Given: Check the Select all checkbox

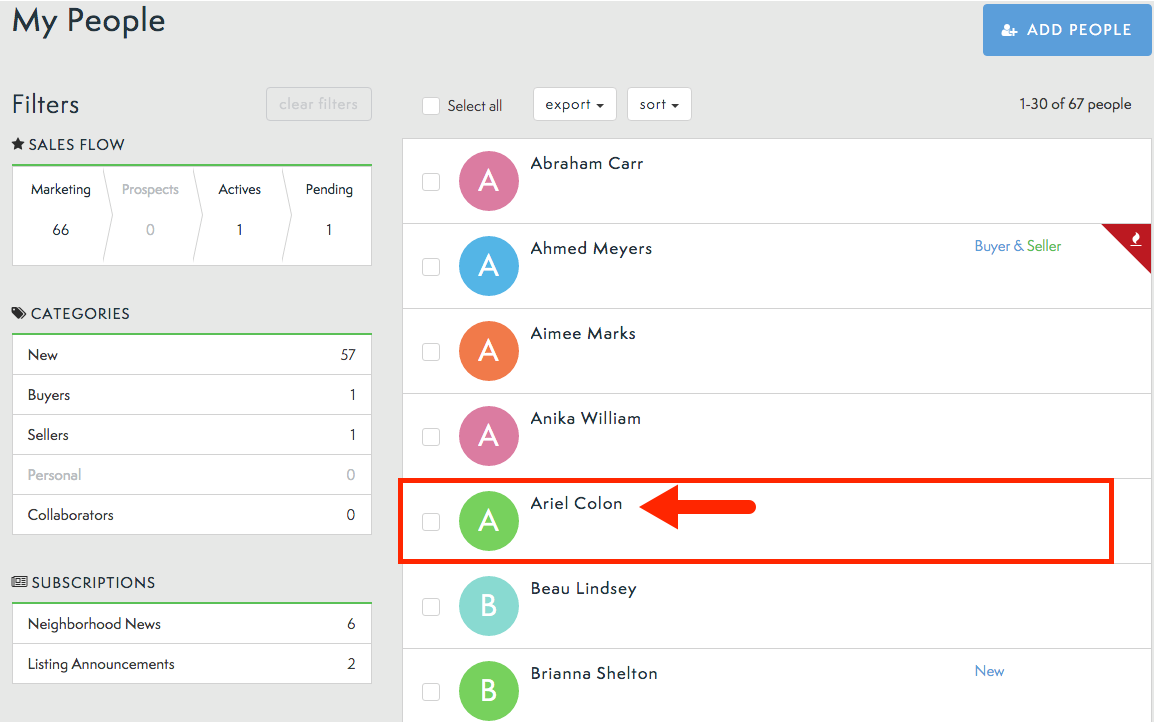Looking at the screenshot, I should (431, 106).
